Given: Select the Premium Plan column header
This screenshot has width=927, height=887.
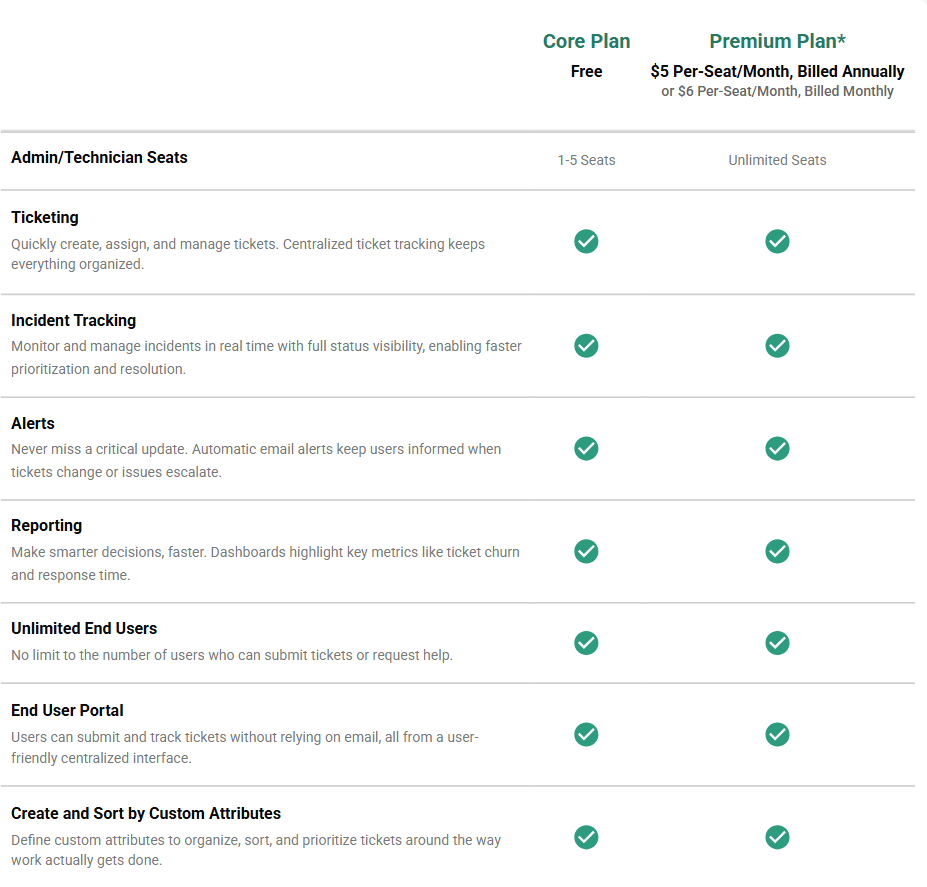Looking at the screenshot, I should (x=777, y=41).
